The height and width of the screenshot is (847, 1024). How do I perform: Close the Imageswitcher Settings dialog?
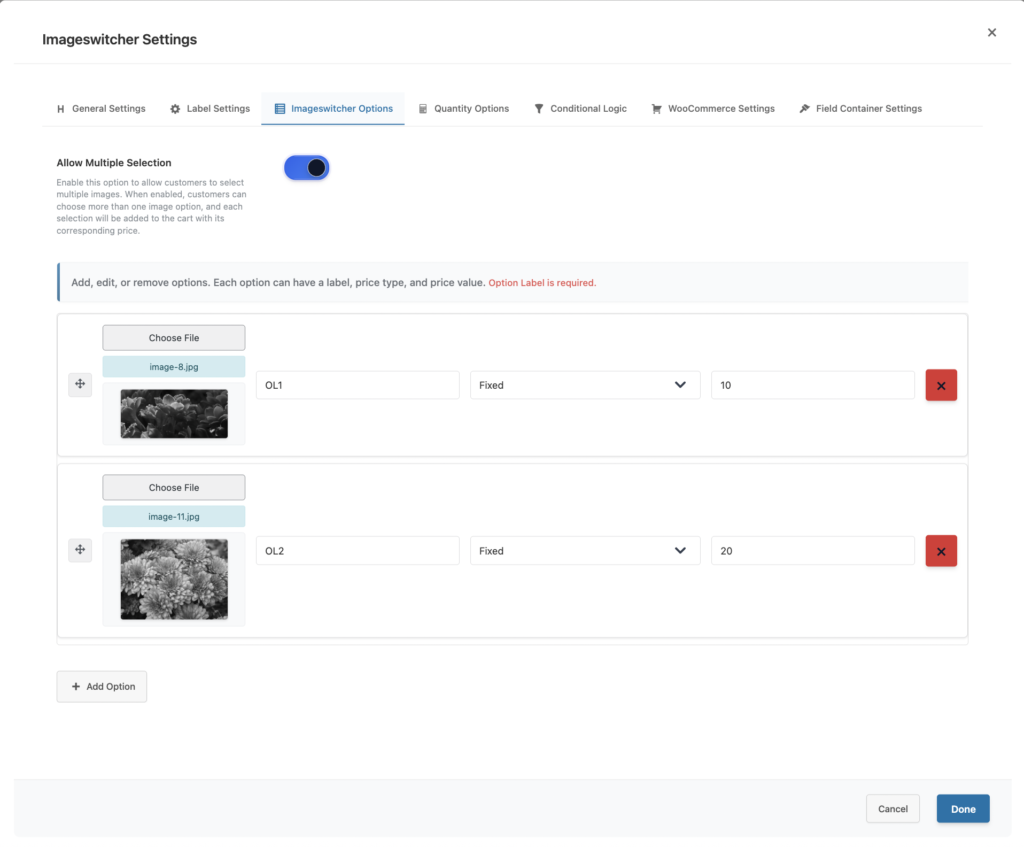(x=992, y=33)
